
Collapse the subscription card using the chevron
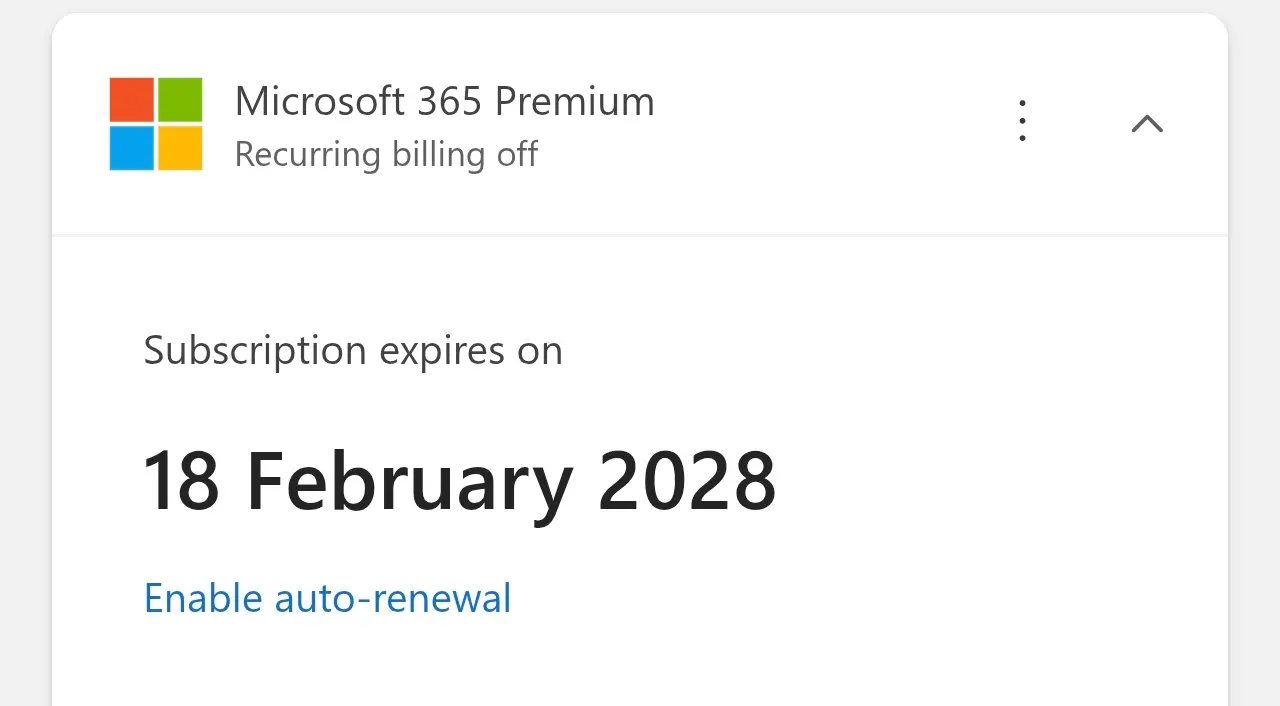1147,123
